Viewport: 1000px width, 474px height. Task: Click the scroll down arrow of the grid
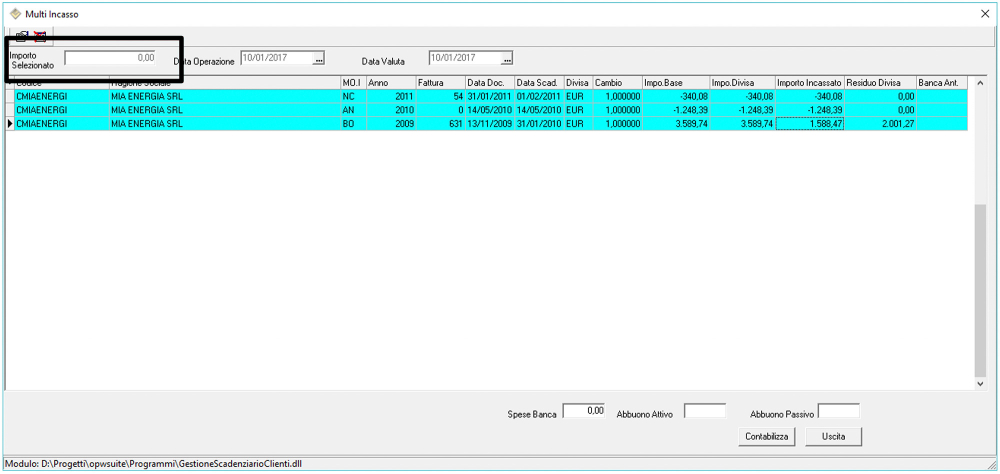(980, 383)
